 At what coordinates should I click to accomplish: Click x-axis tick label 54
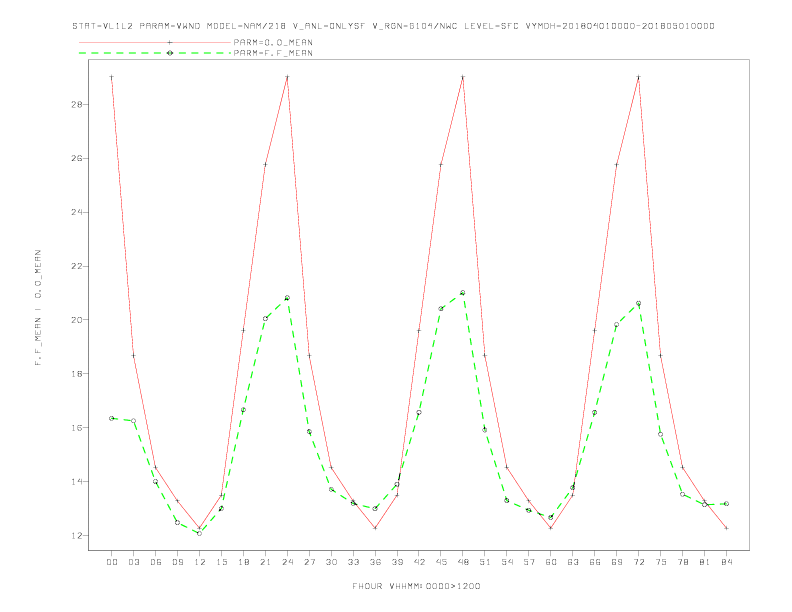click(x=507, y=562)
